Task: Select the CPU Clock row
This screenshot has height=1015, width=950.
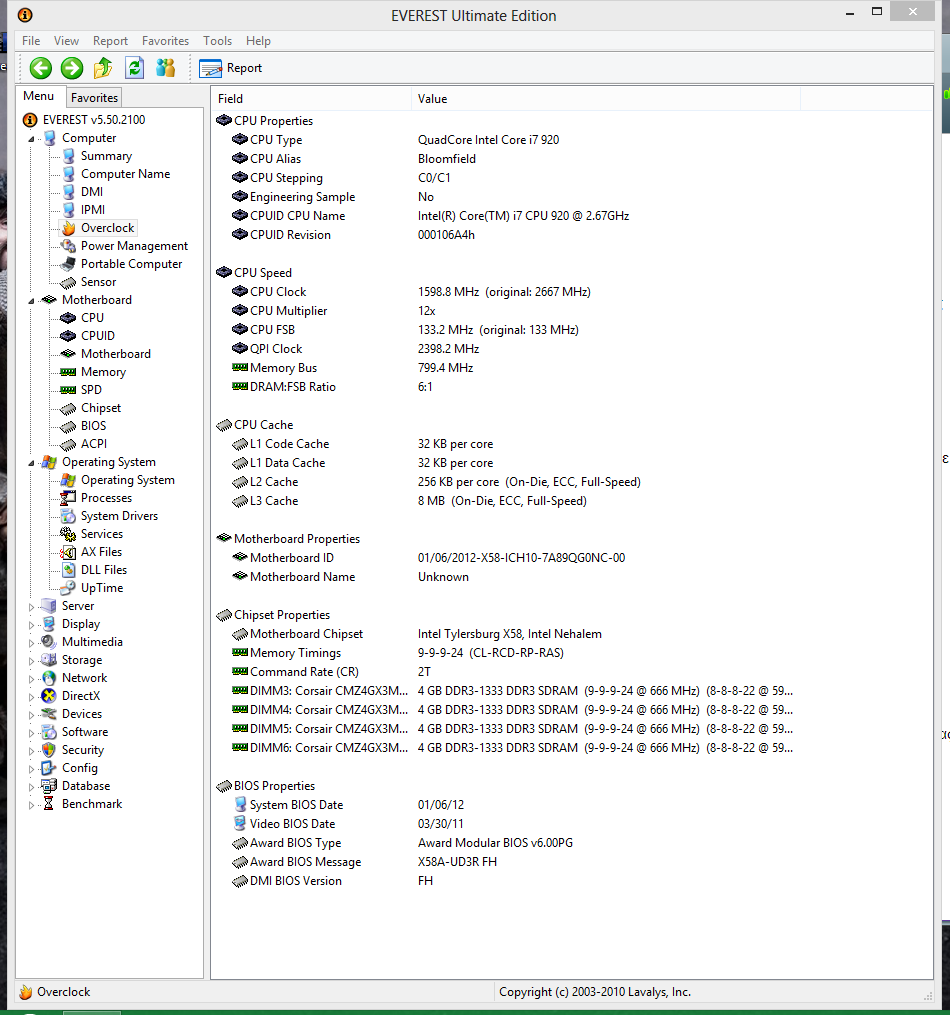Action: [507, 292]
